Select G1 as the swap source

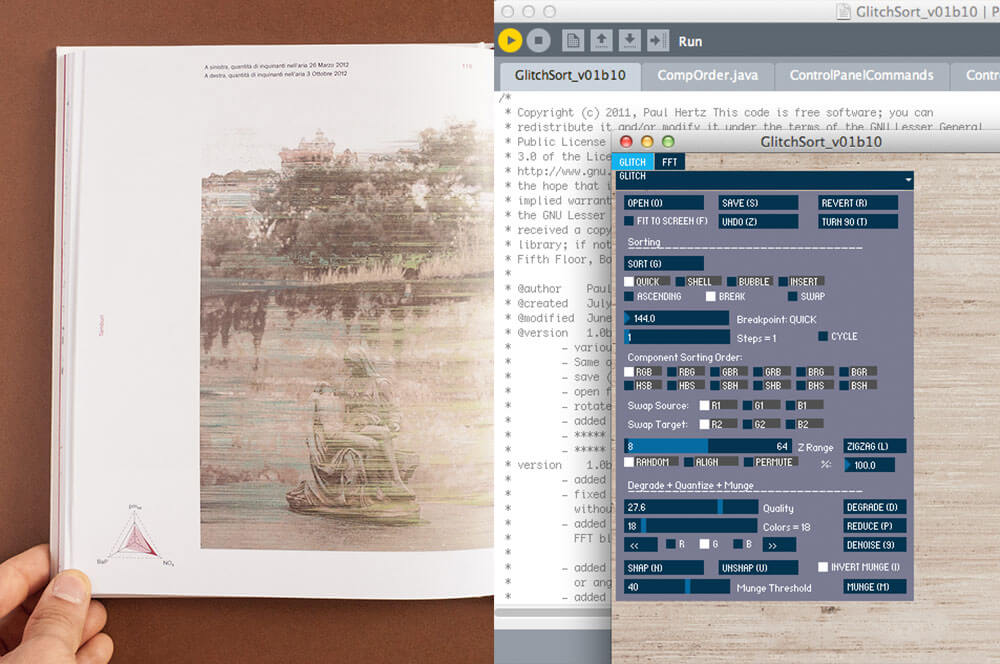[747, 405]
